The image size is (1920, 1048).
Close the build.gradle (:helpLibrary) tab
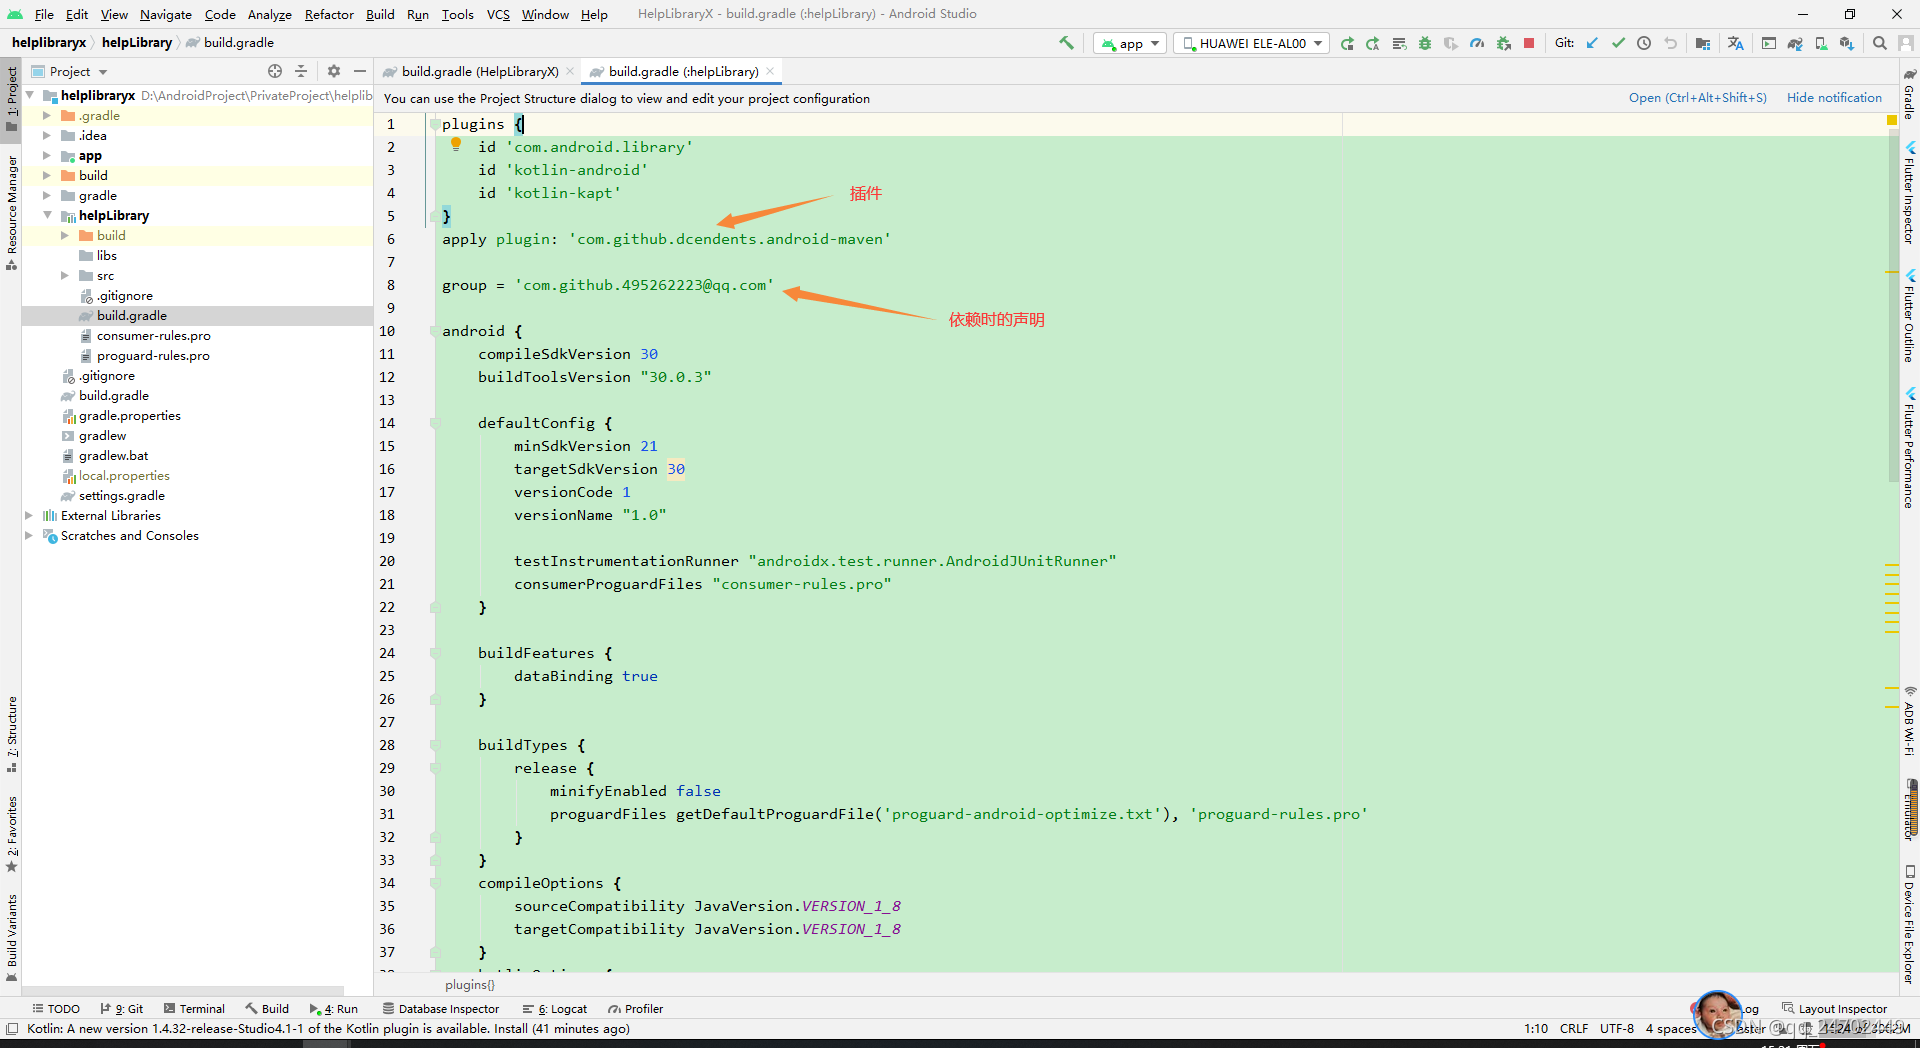pyautogui.click(x=770, y=71)
